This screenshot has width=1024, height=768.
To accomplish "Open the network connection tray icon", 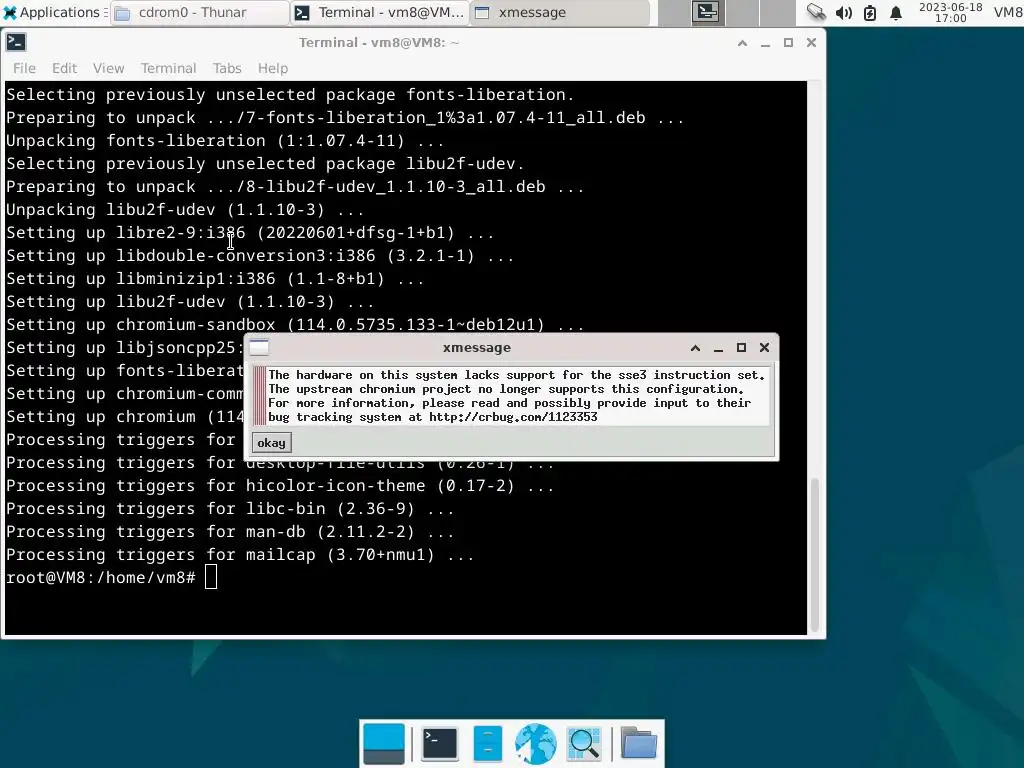I will [x=816, y=12].
